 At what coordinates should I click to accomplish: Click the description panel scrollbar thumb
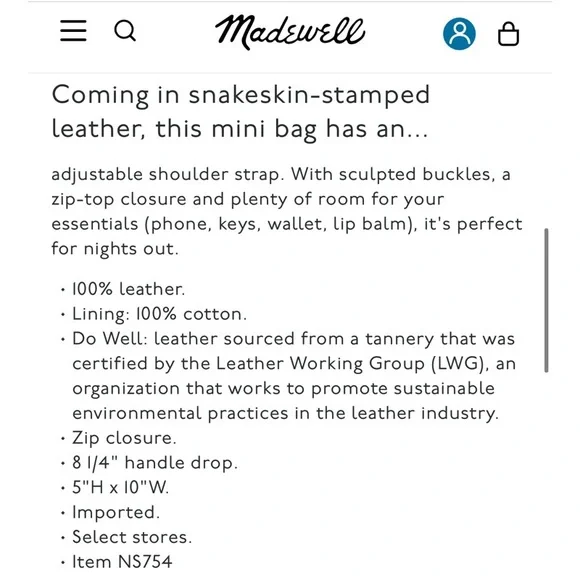click(x=546, y=300)
